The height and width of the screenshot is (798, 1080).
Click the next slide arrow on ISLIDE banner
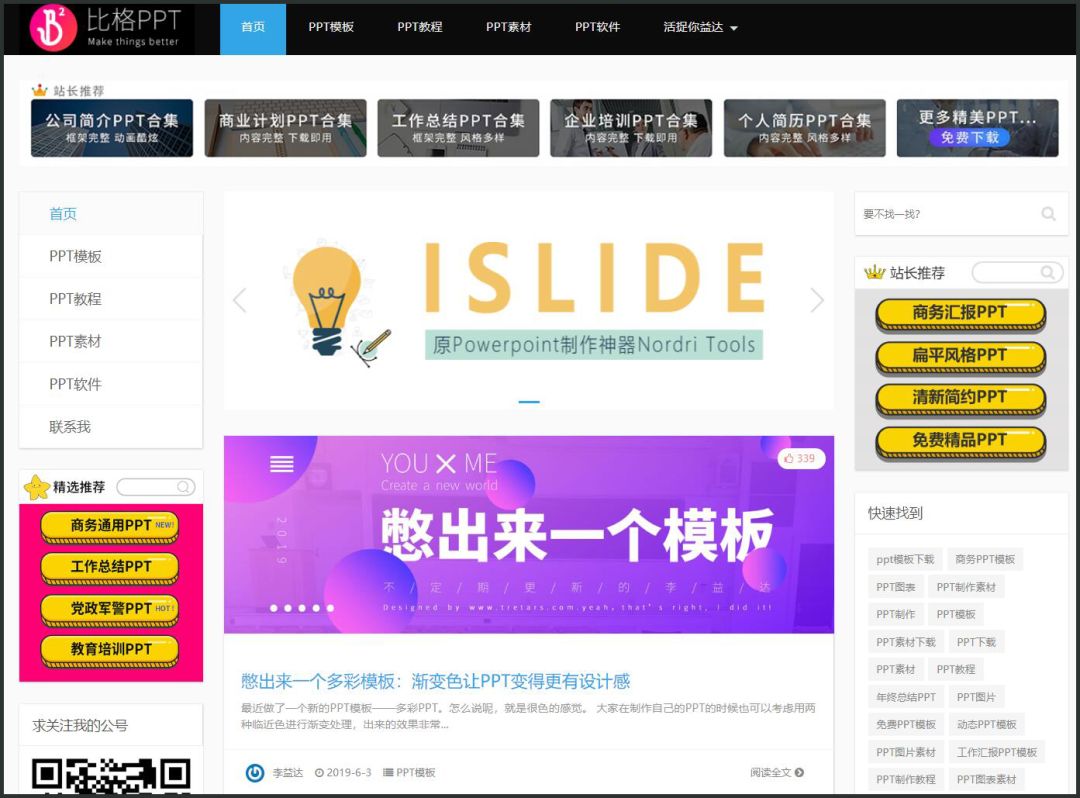[x=817, y=301]
